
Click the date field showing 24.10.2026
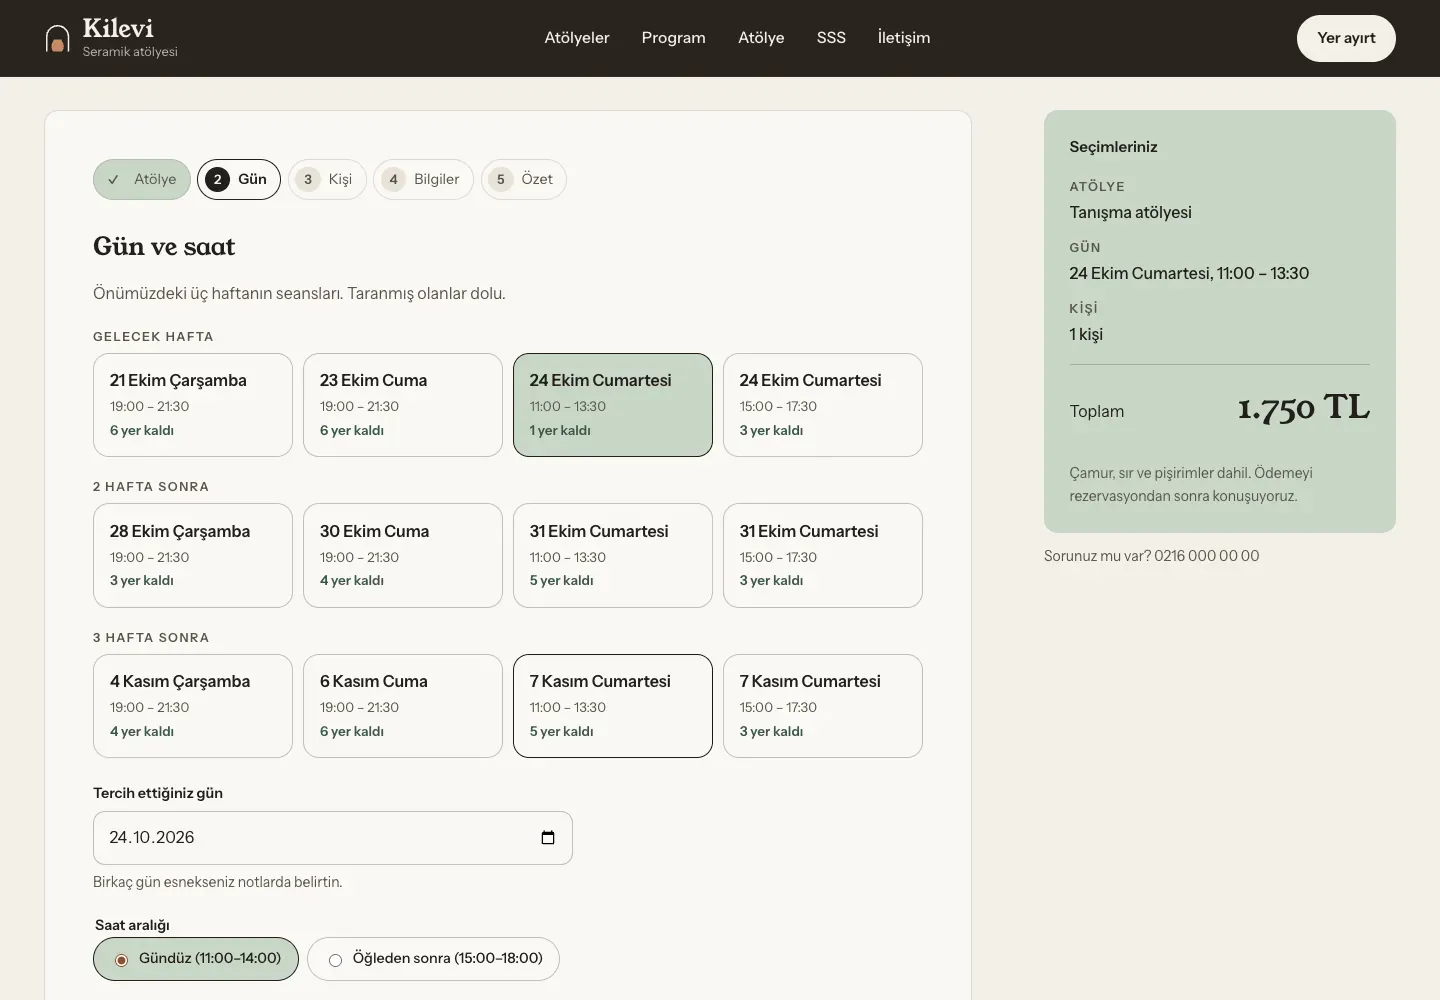pyautogui.click(x=333, y=838)
